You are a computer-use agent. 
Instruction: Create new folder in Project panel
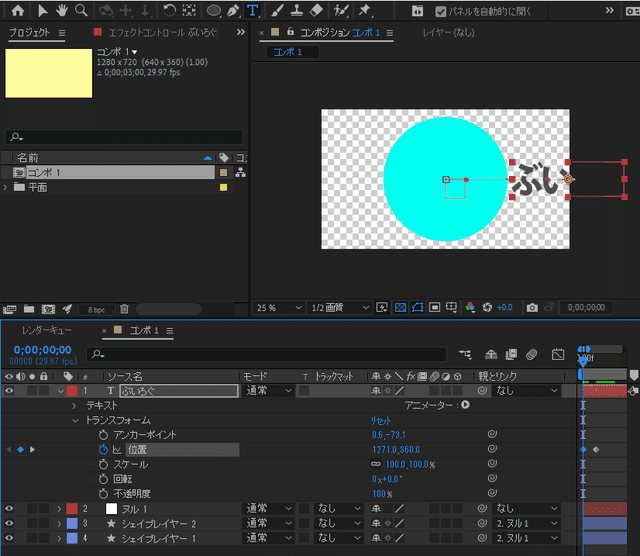point(29,309)
